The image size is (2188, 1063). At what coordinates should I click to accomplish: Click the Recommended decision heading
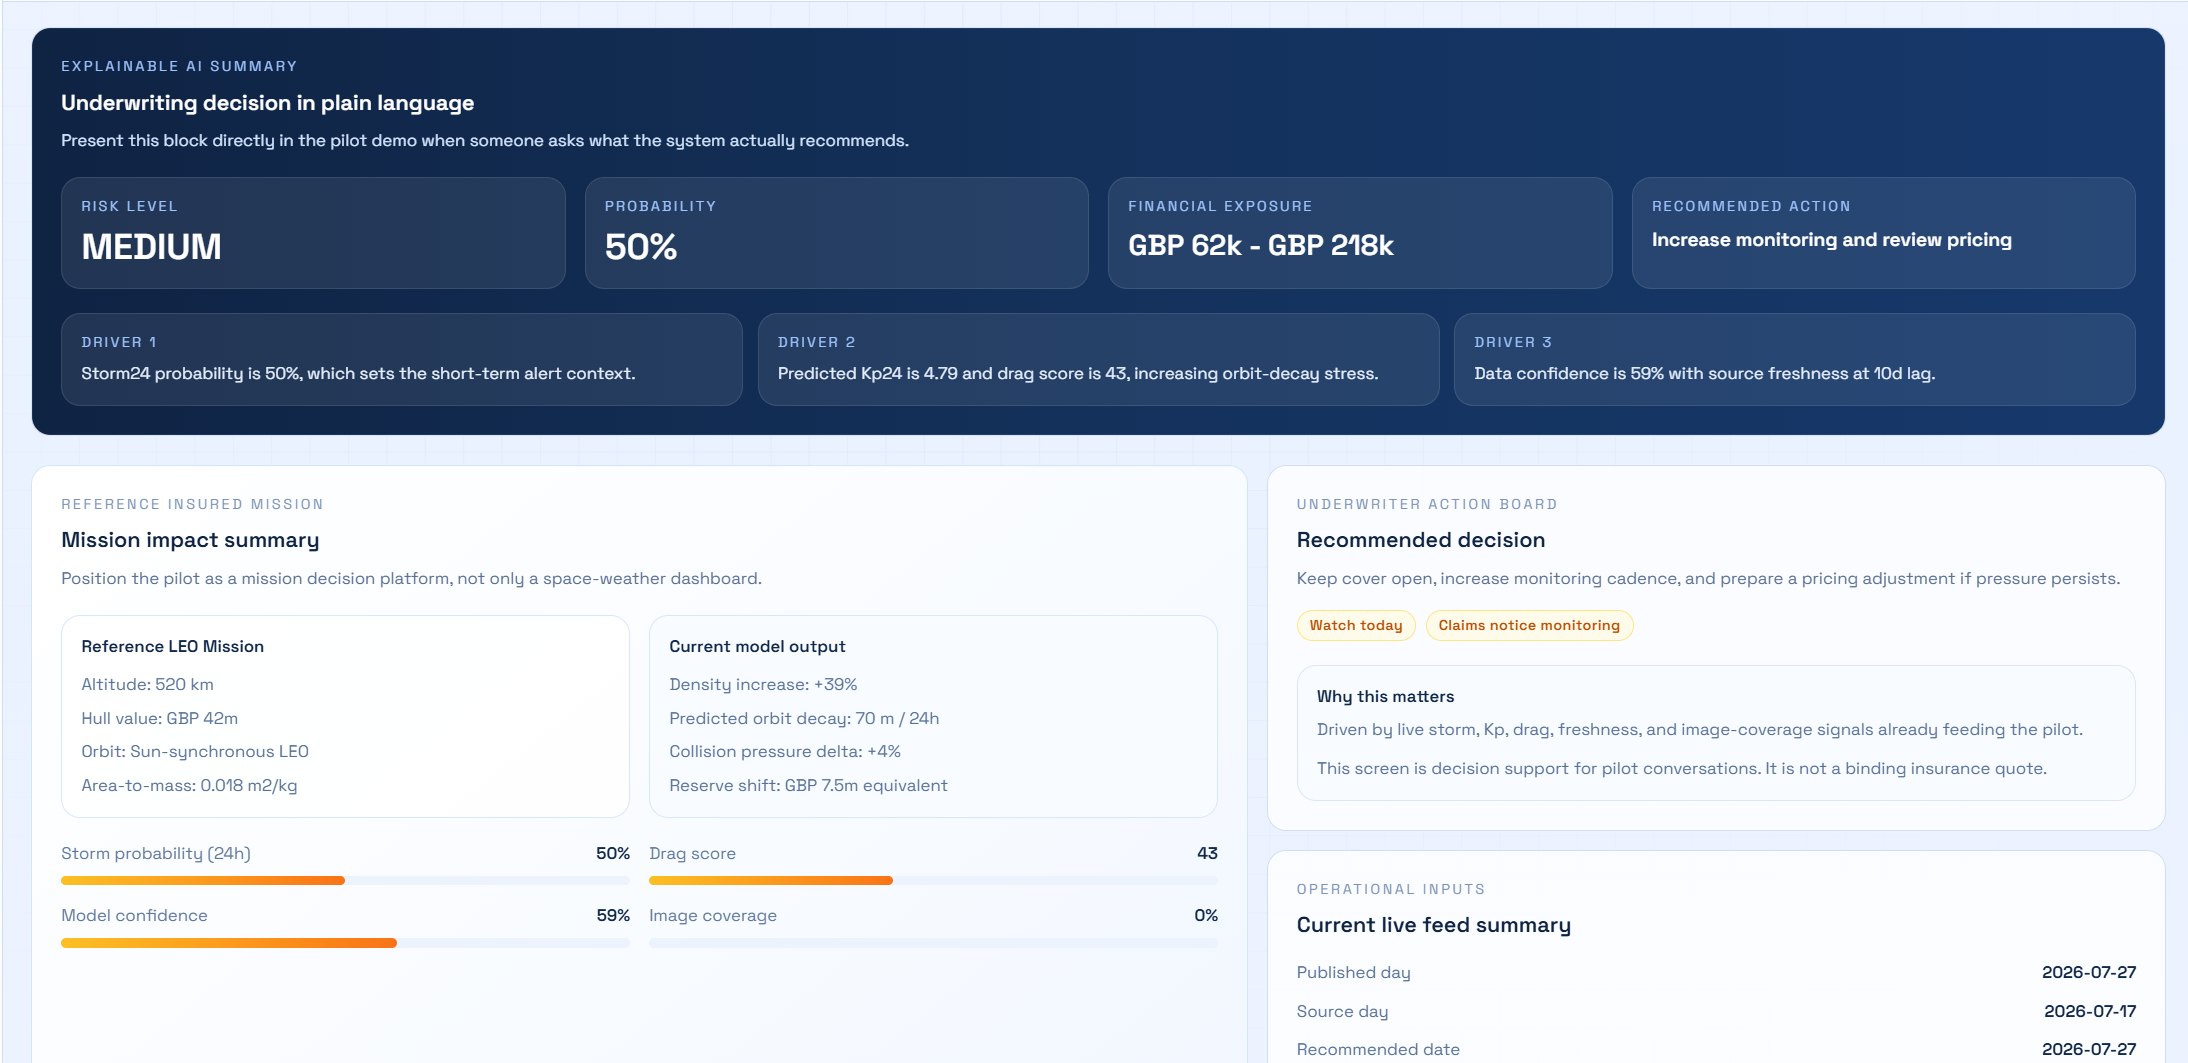1421,540
